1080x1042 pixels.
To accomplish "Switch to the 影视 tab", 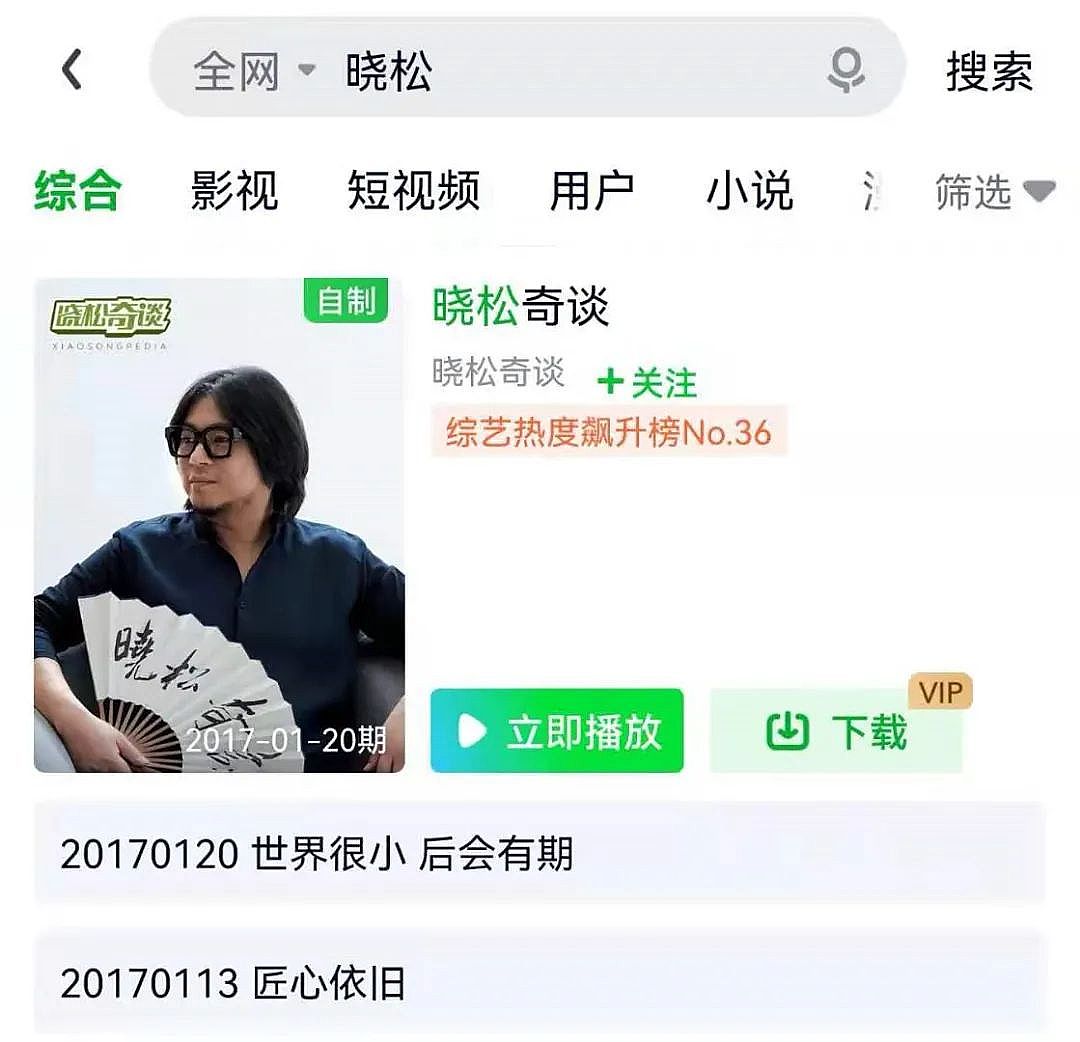I will pyautogui.click(x=234, y=191).
